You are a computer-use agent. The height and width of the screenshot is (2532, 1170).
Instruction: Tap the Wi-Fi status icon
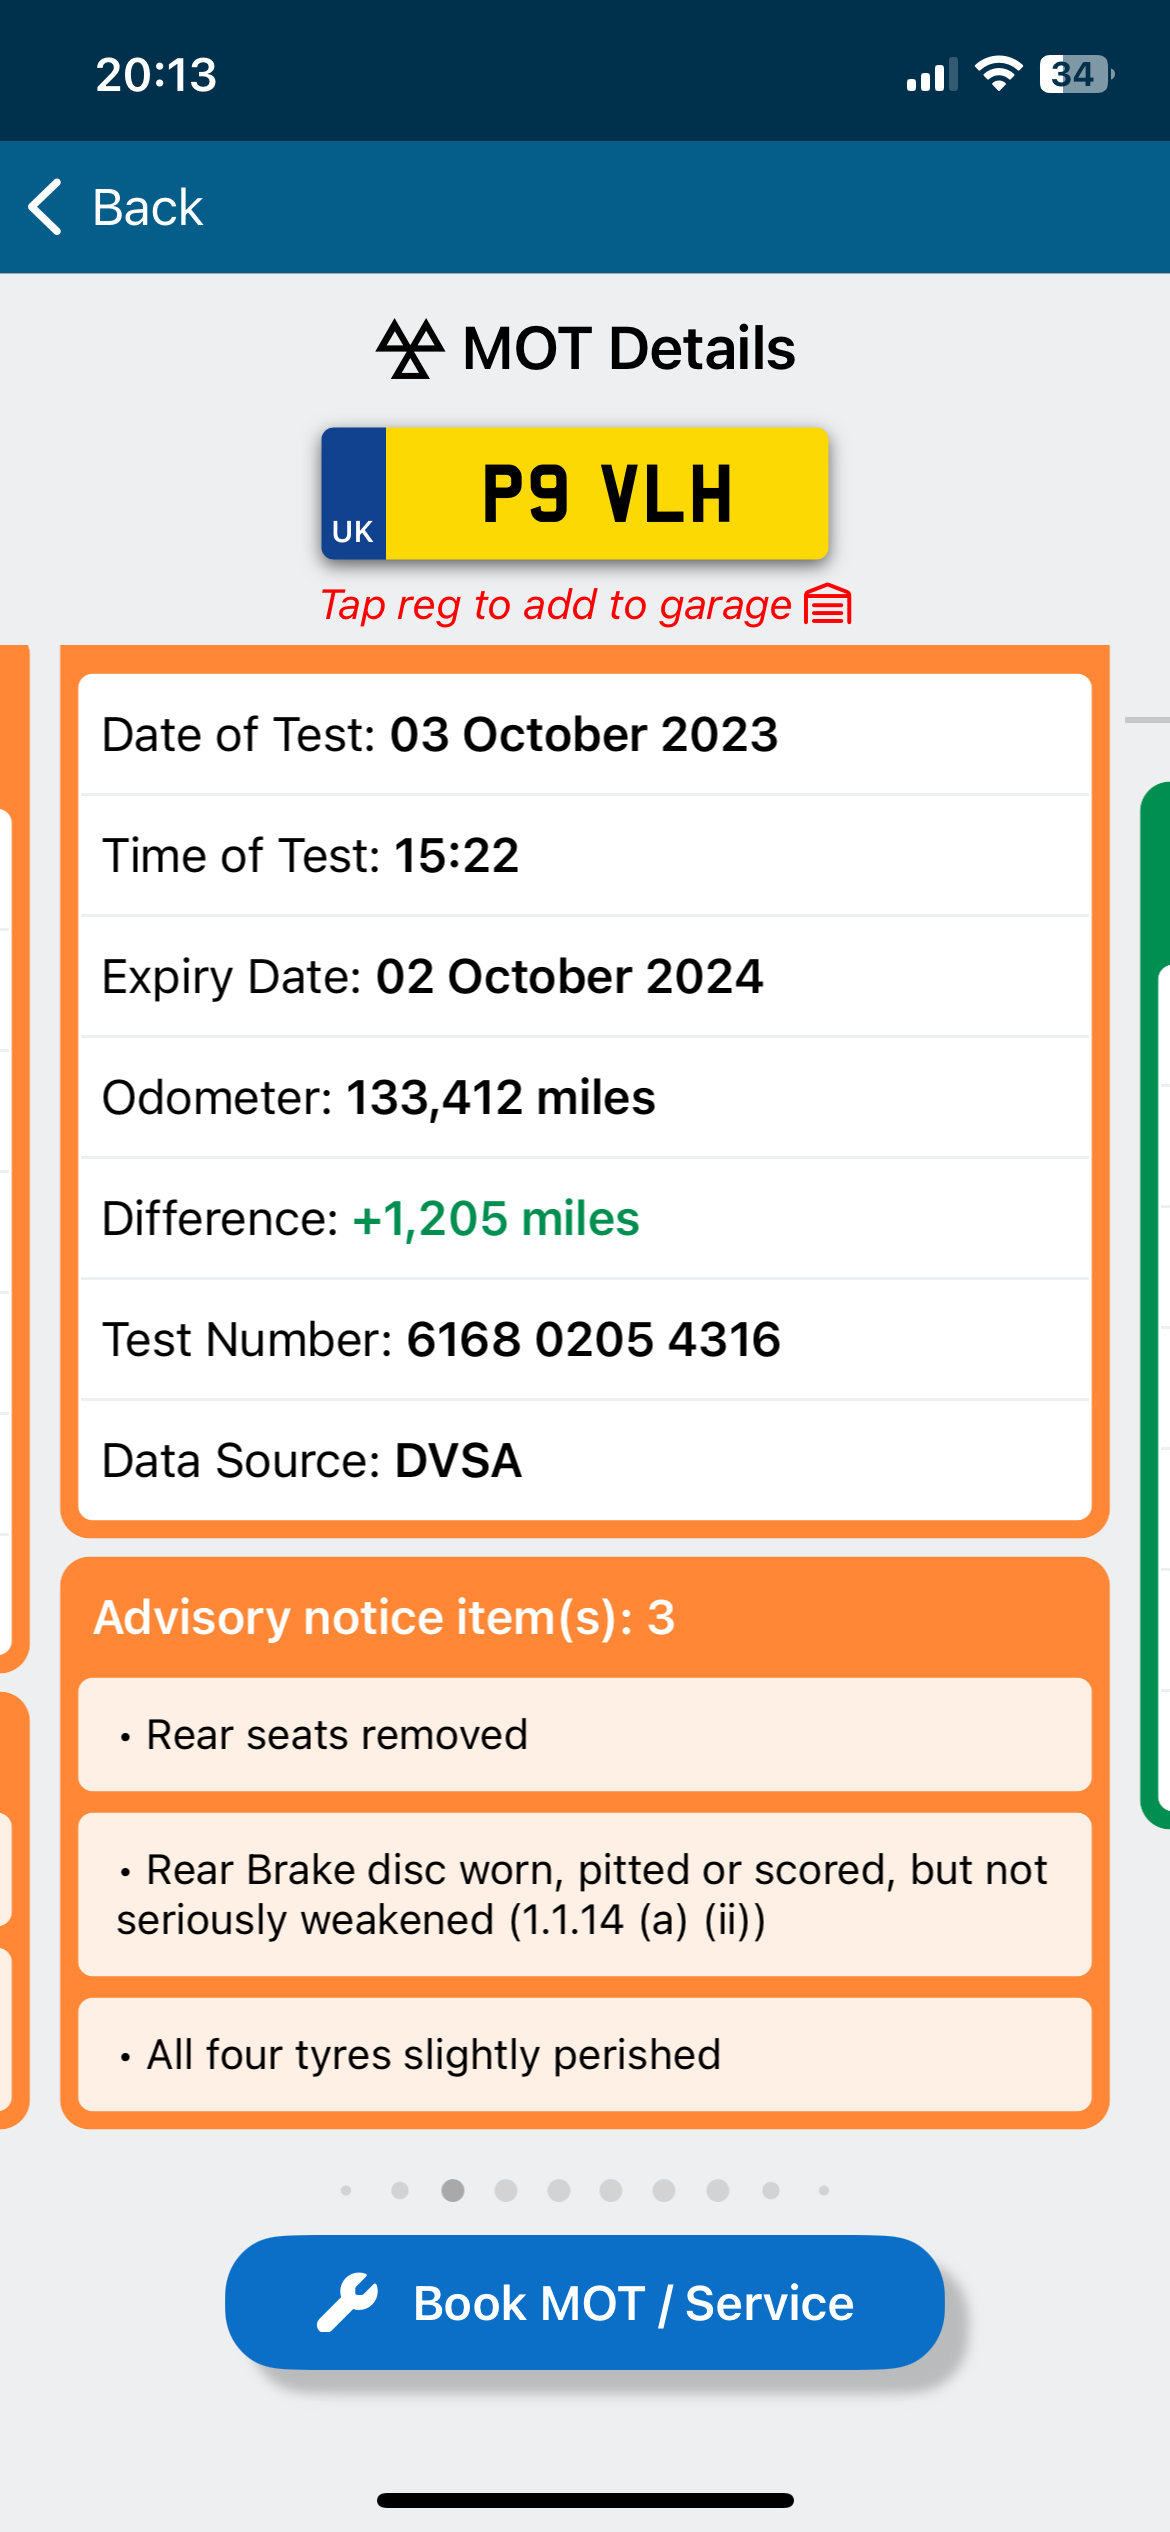pos(998,74)
